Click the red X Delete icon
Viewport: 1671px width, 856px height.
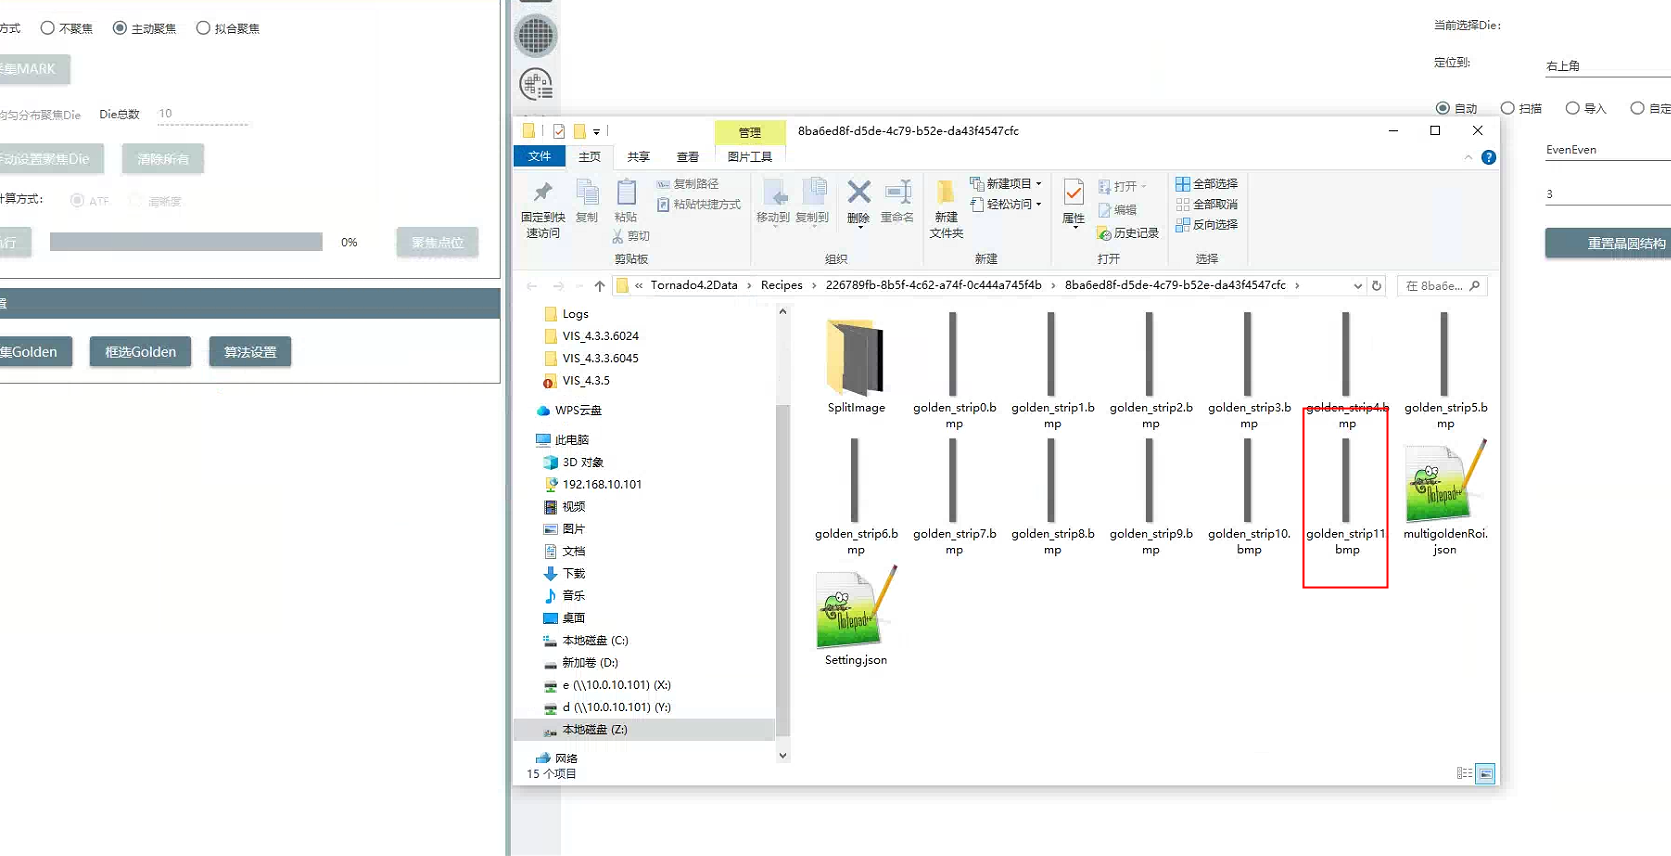click(859, 191)
